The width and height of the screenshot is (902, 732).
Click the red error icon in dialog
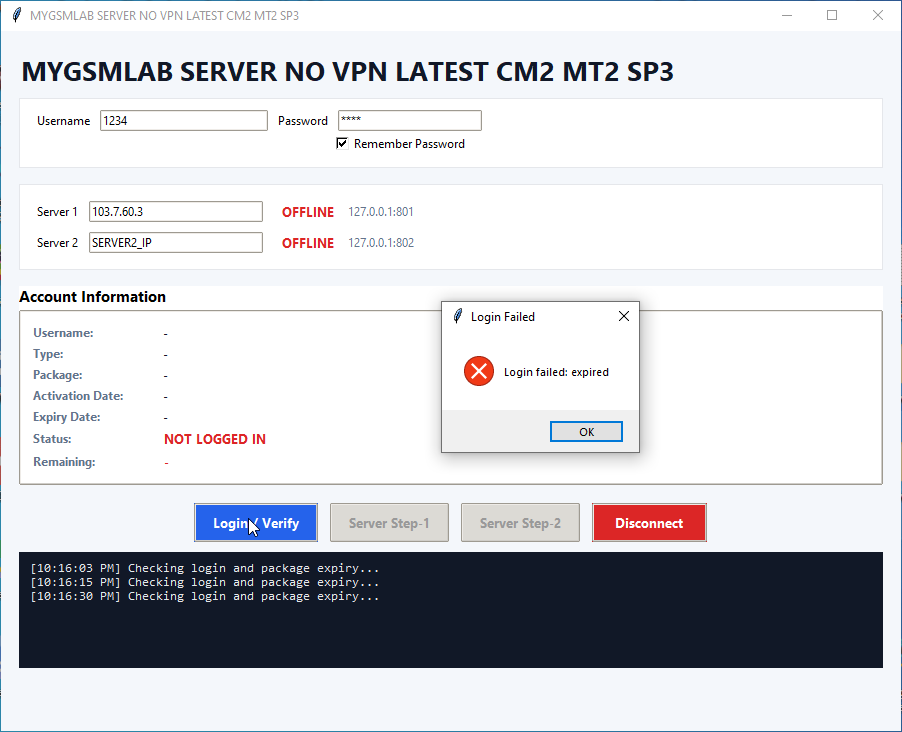[479, 371]
